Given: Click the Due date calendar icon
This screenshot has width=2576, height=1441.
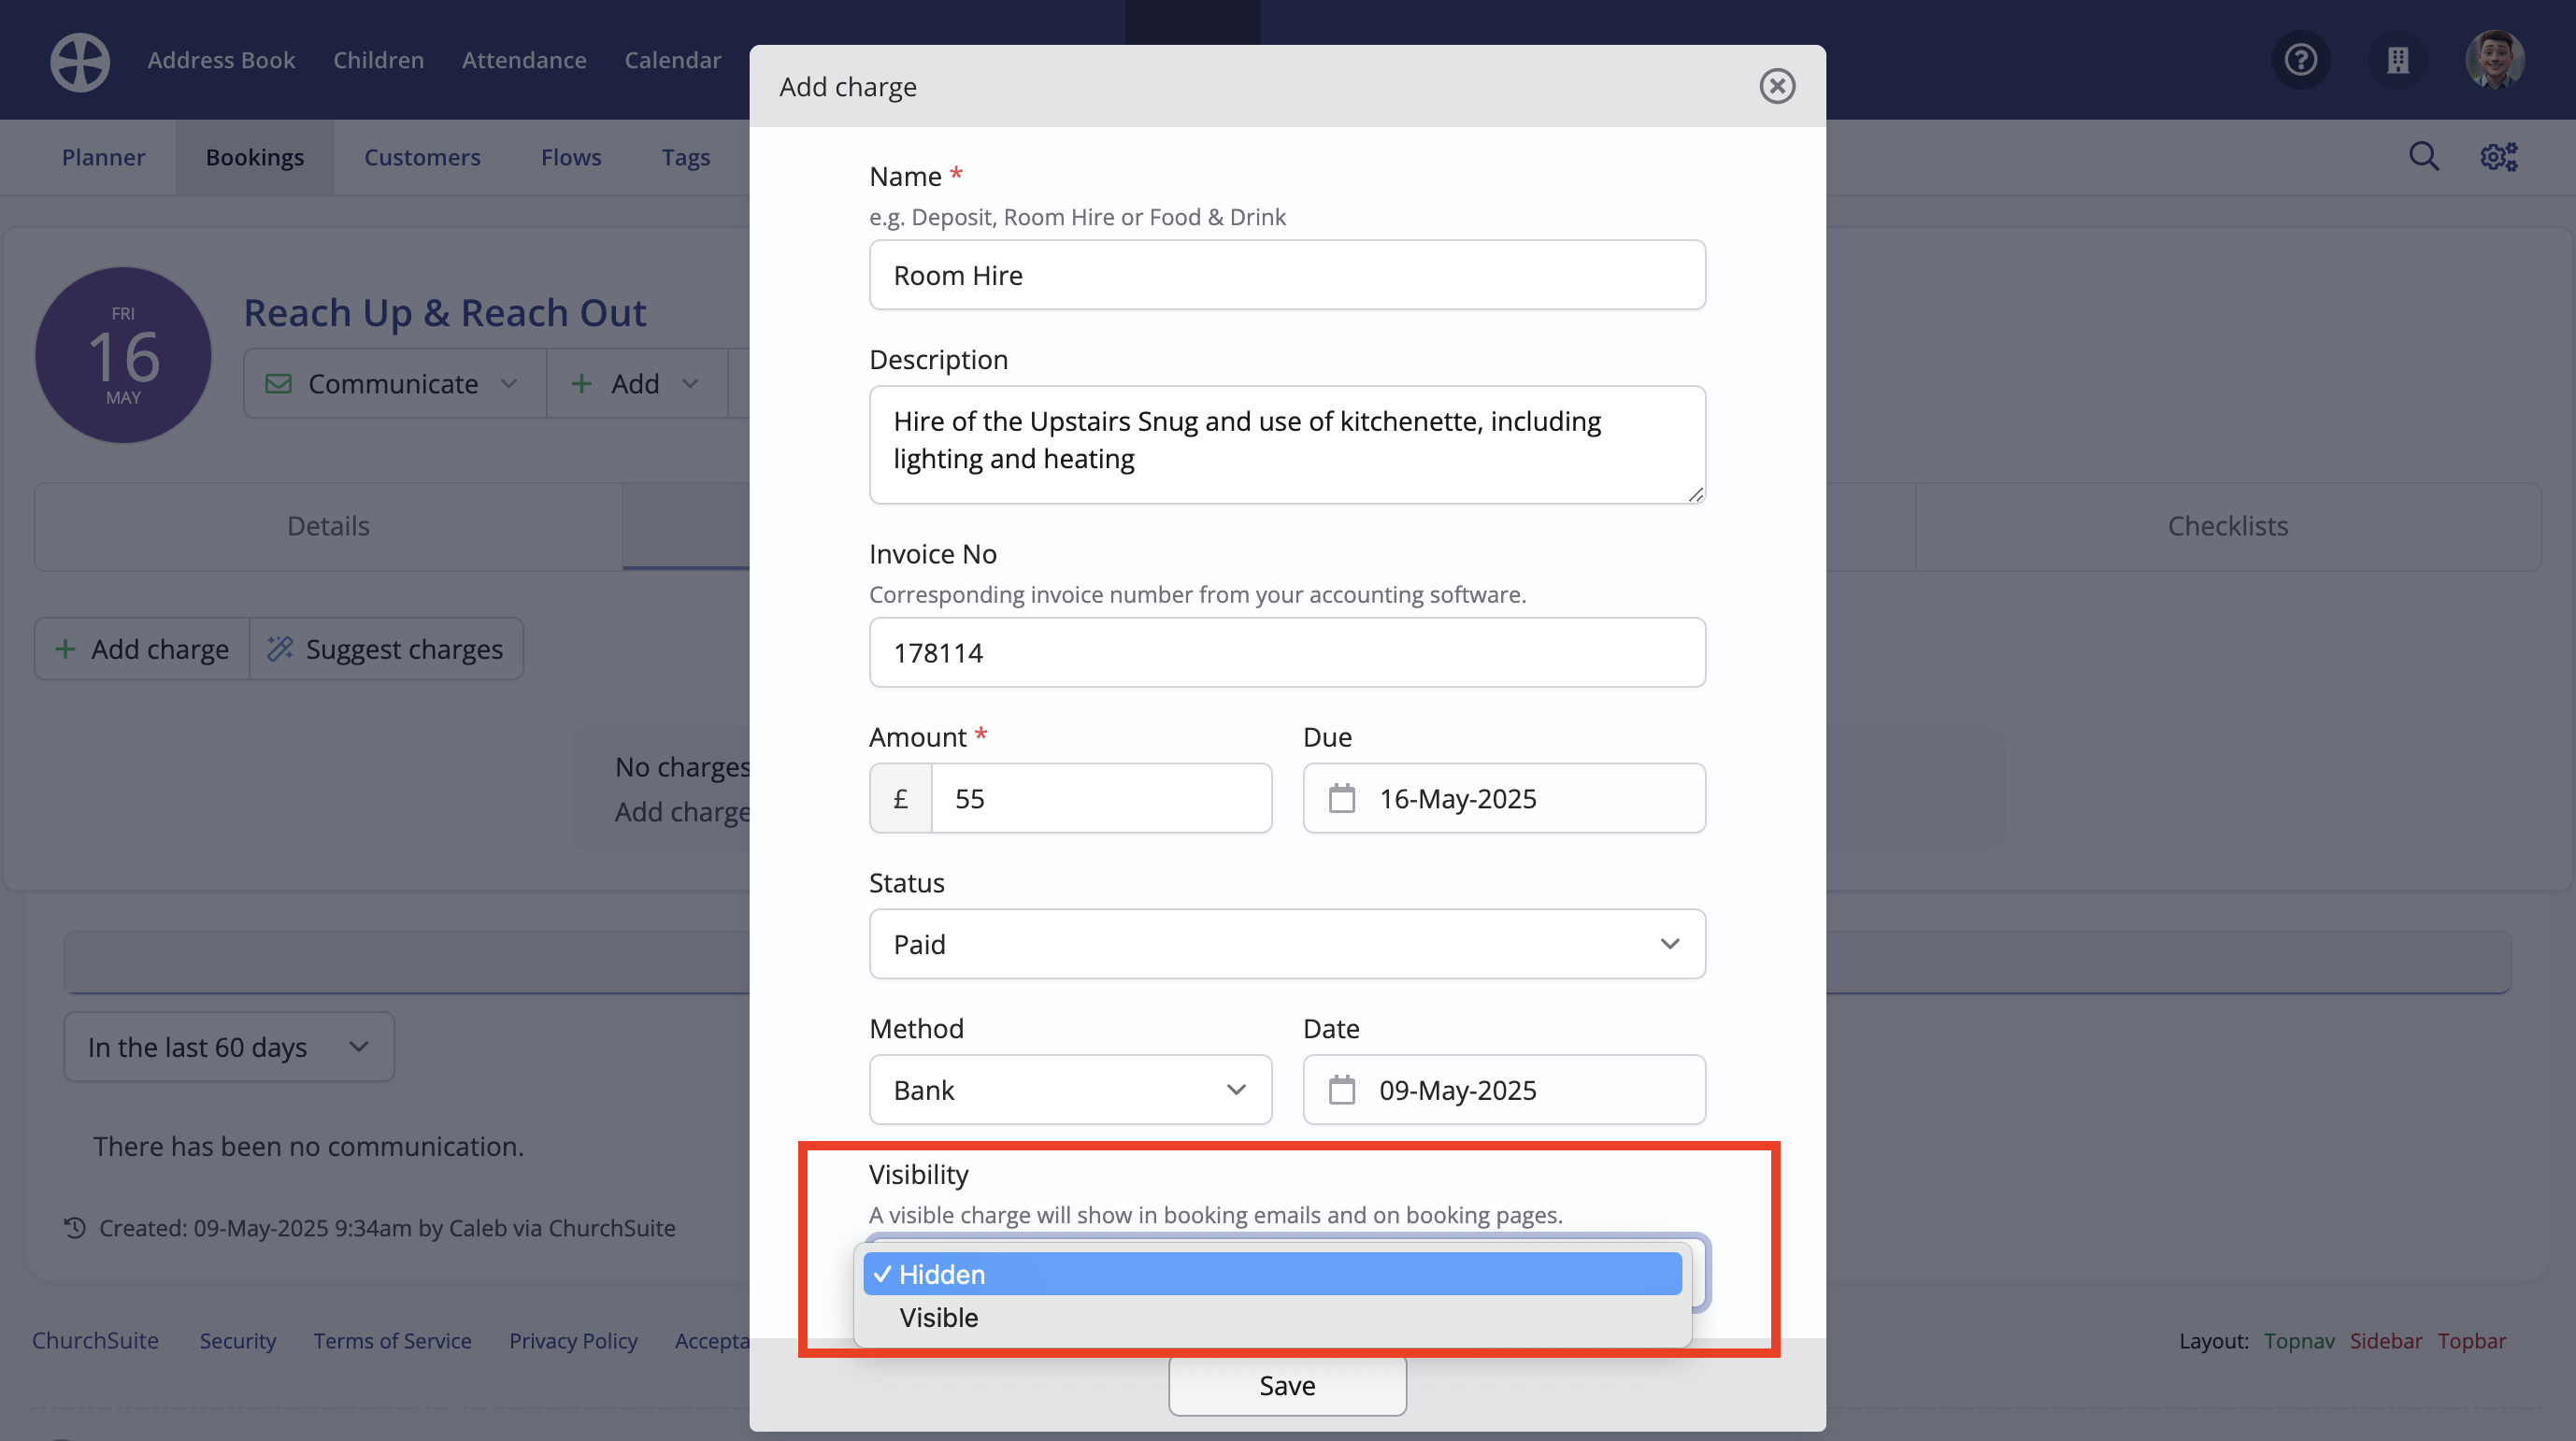Looking at the screenshot, I should tap(1342, 798).
